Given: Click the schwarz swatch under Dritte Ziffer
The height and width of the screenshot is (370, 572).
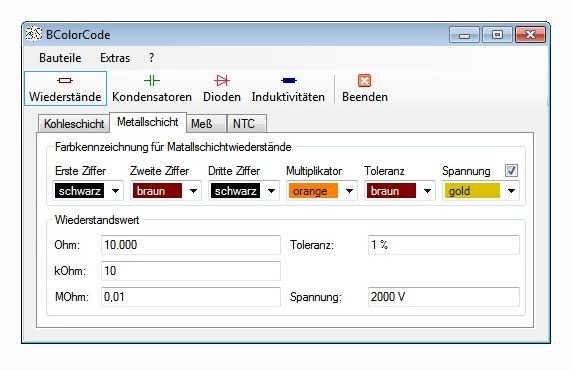Looking at the screenshot, I should (235, 191).
